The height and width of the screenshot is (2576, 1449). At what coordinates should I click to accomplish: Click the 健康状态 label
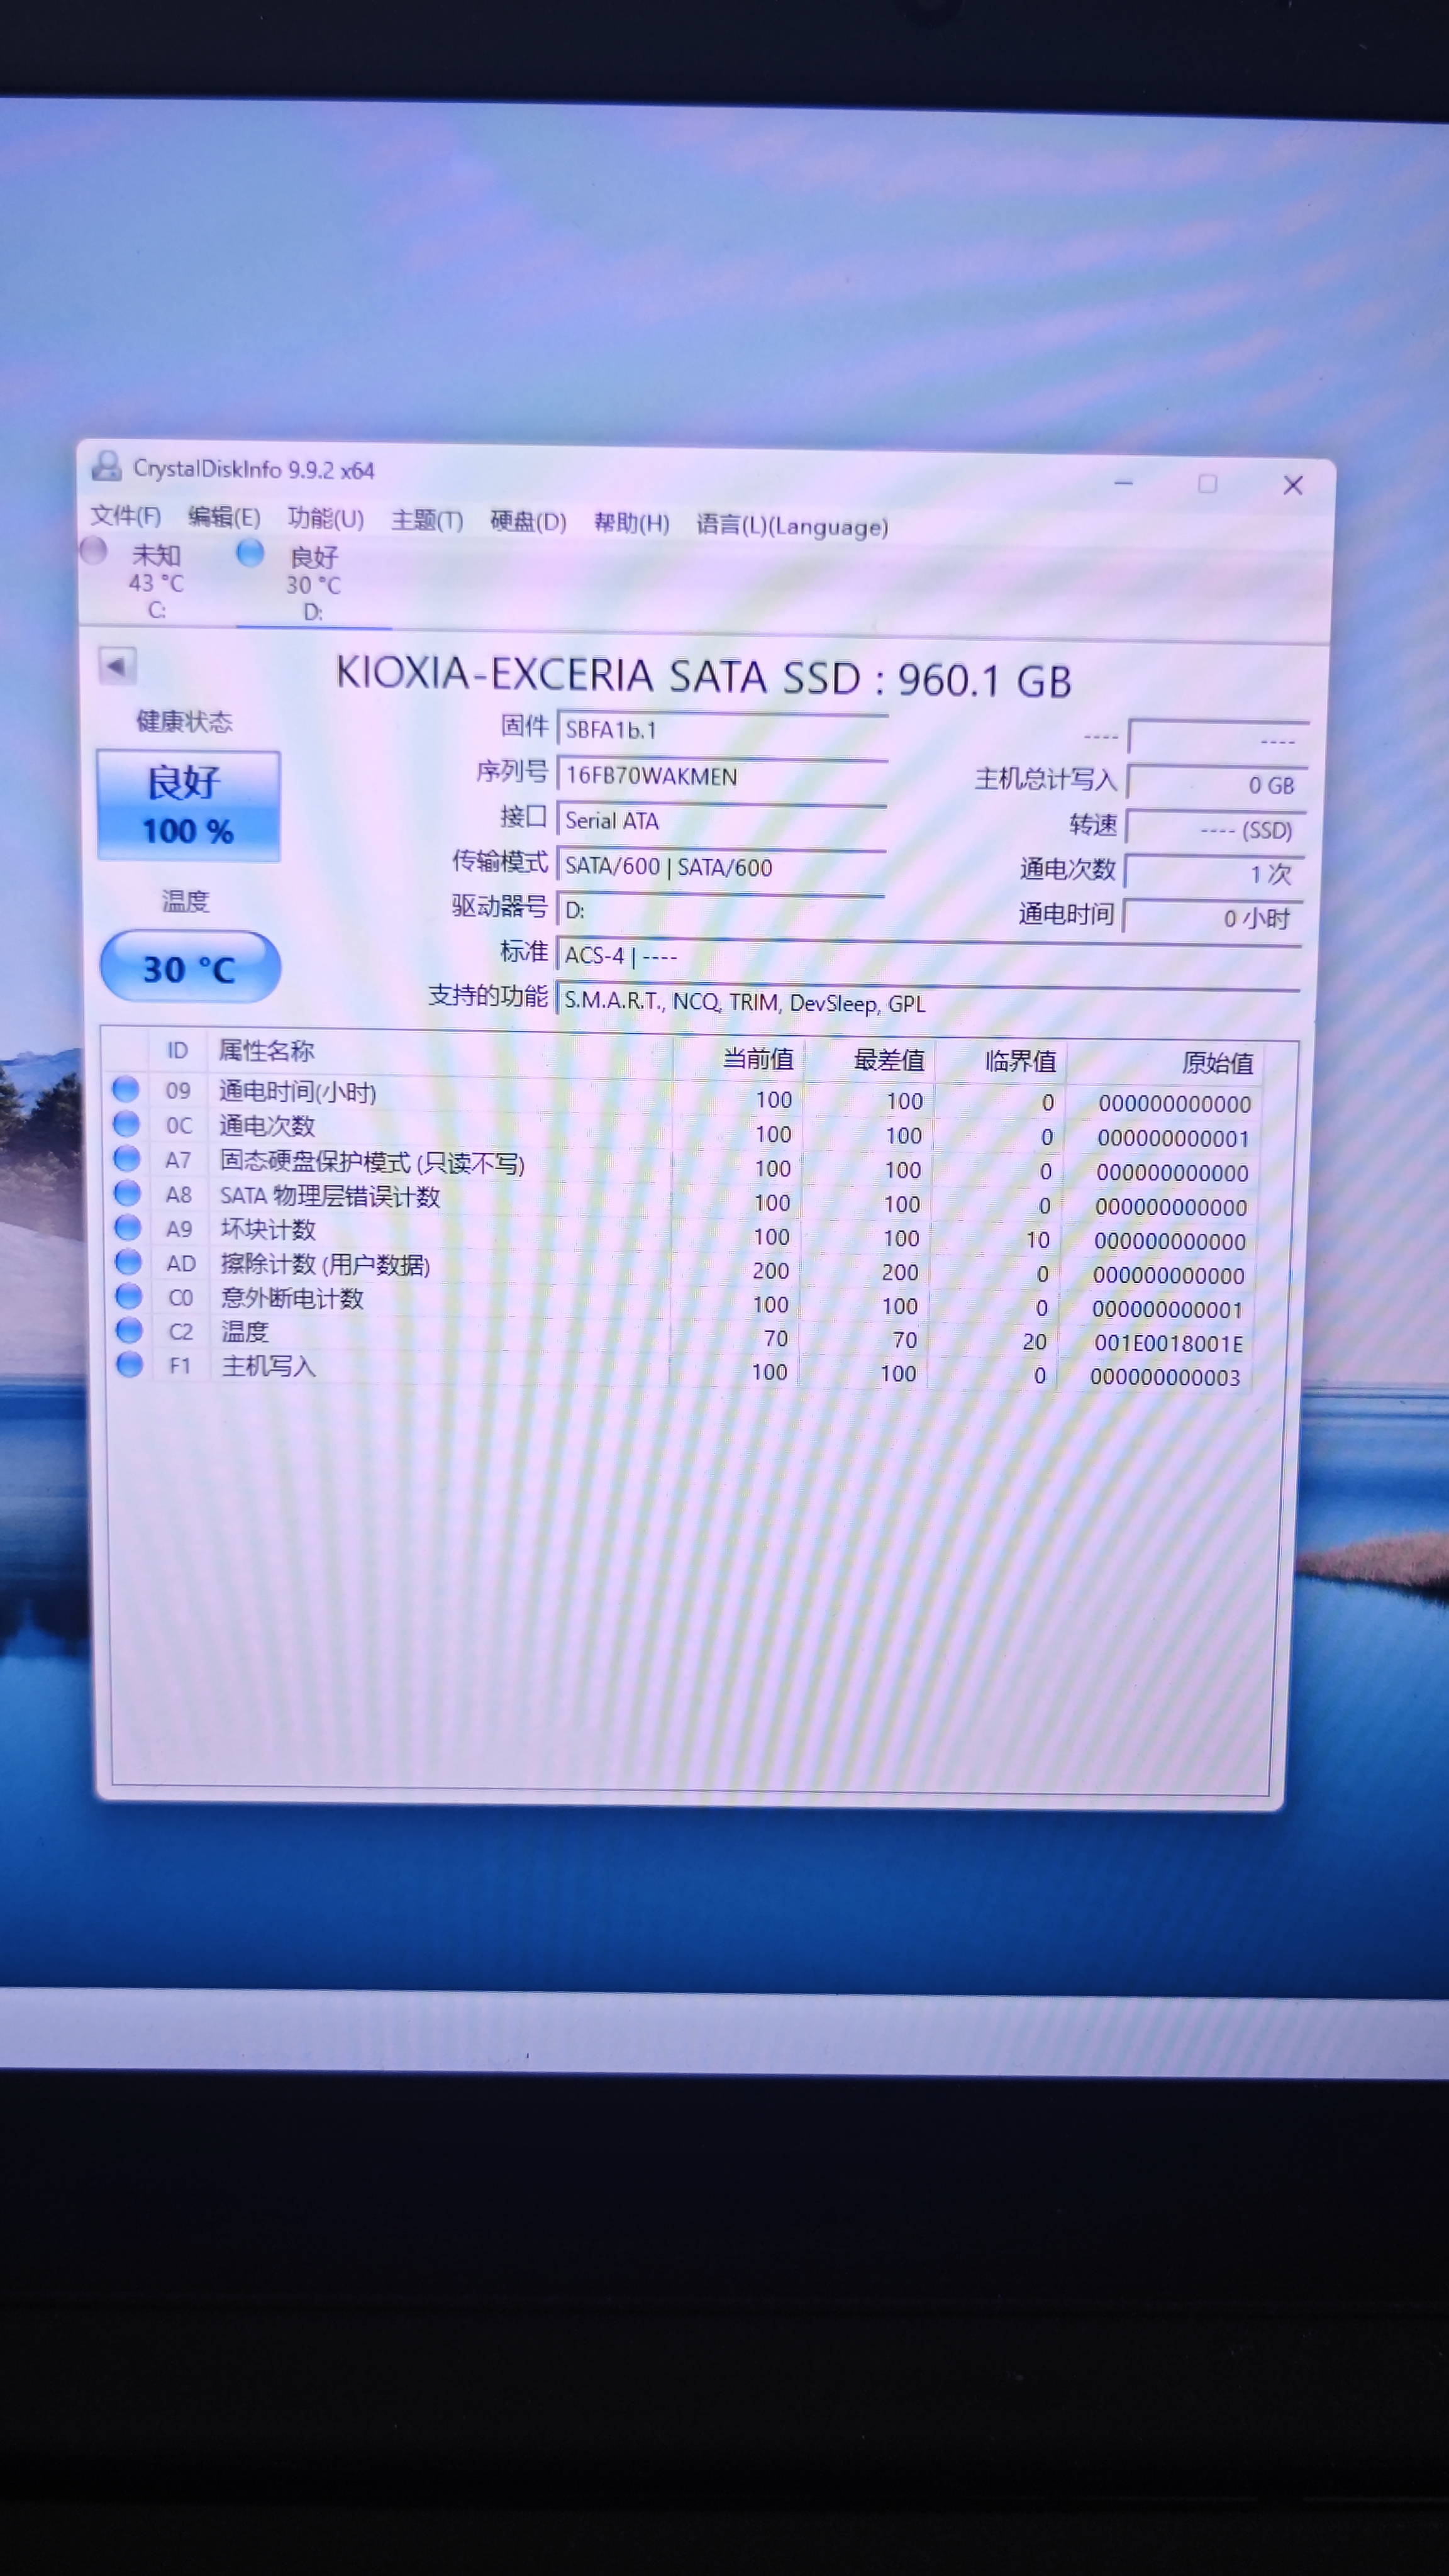tap(184, 721)
